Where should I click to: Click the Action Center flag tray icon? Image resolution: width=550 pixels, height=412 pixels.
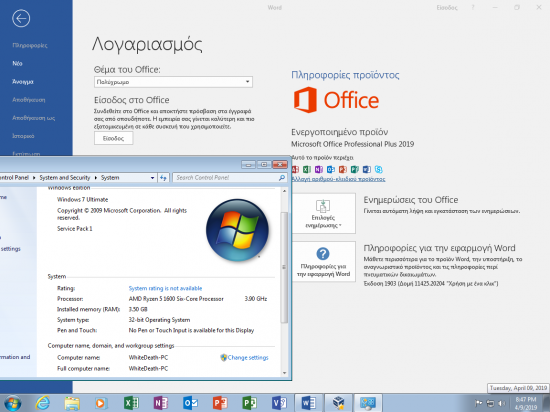tap(478, 403)
